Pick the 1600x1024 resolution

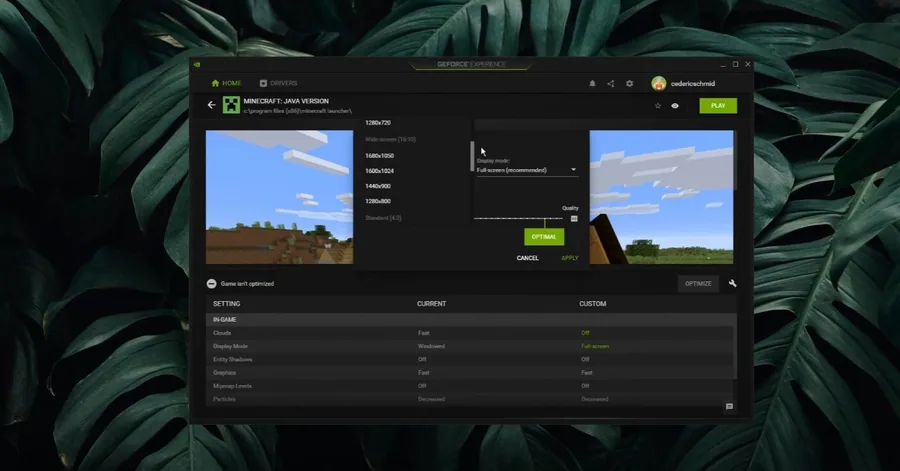coord(379,171)
